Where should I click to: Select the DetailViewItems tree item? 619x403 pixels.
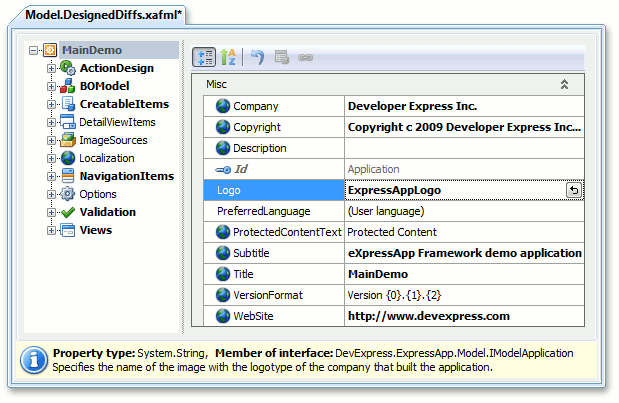coord(117,122)
